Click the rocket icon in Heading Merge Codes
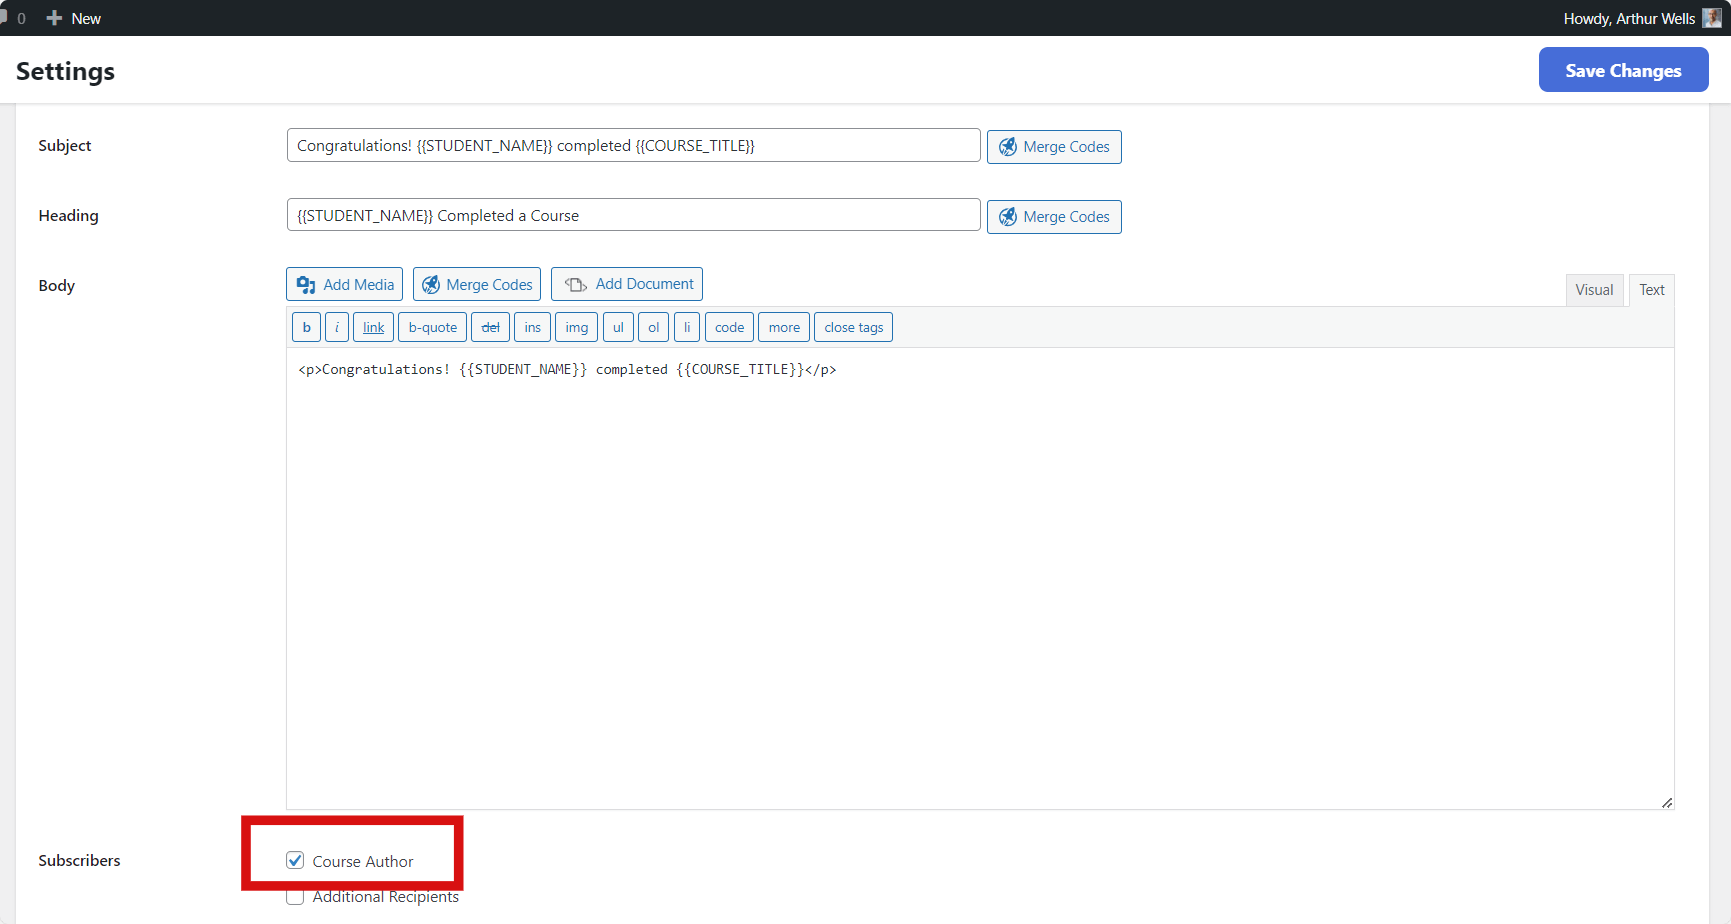The image size is (1731, 924). tap(1008, 217)
